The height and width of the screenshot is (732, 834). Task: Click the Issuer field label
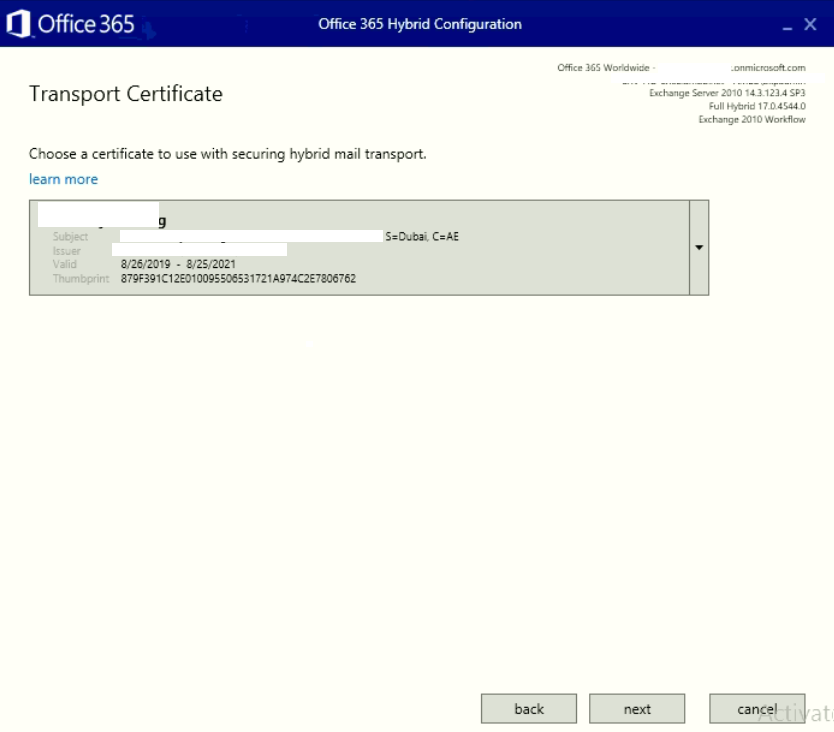tap(66, 251)
